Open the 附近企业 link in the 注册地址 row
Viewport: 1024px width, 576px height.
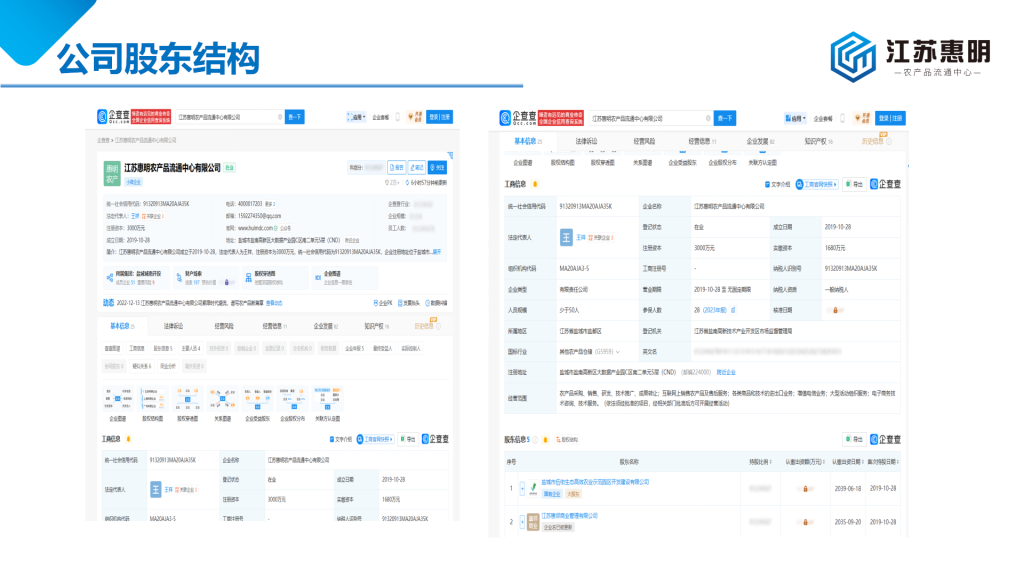pos(726,372)
